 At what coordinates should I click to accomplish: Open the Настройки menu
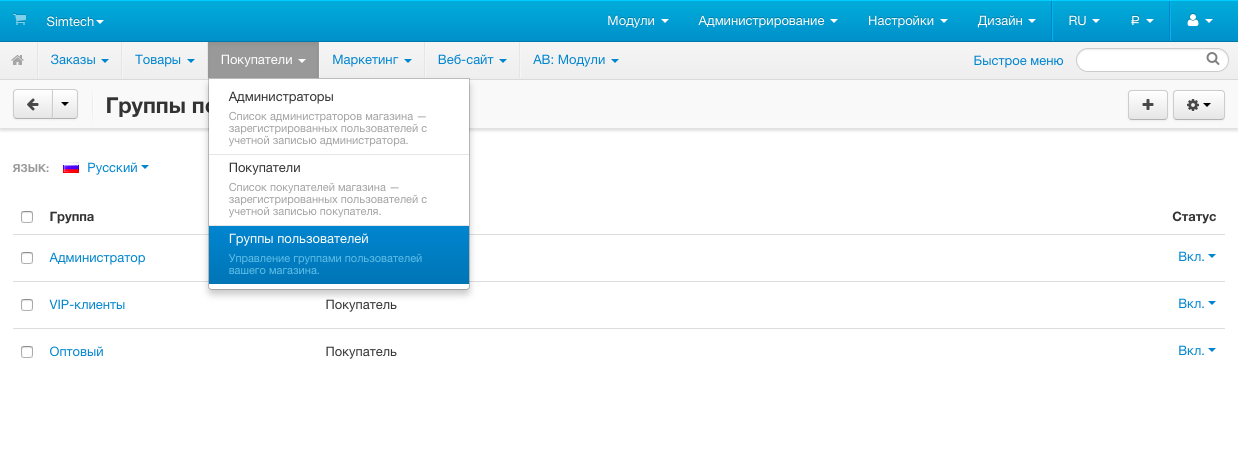[x=908, y=20]
